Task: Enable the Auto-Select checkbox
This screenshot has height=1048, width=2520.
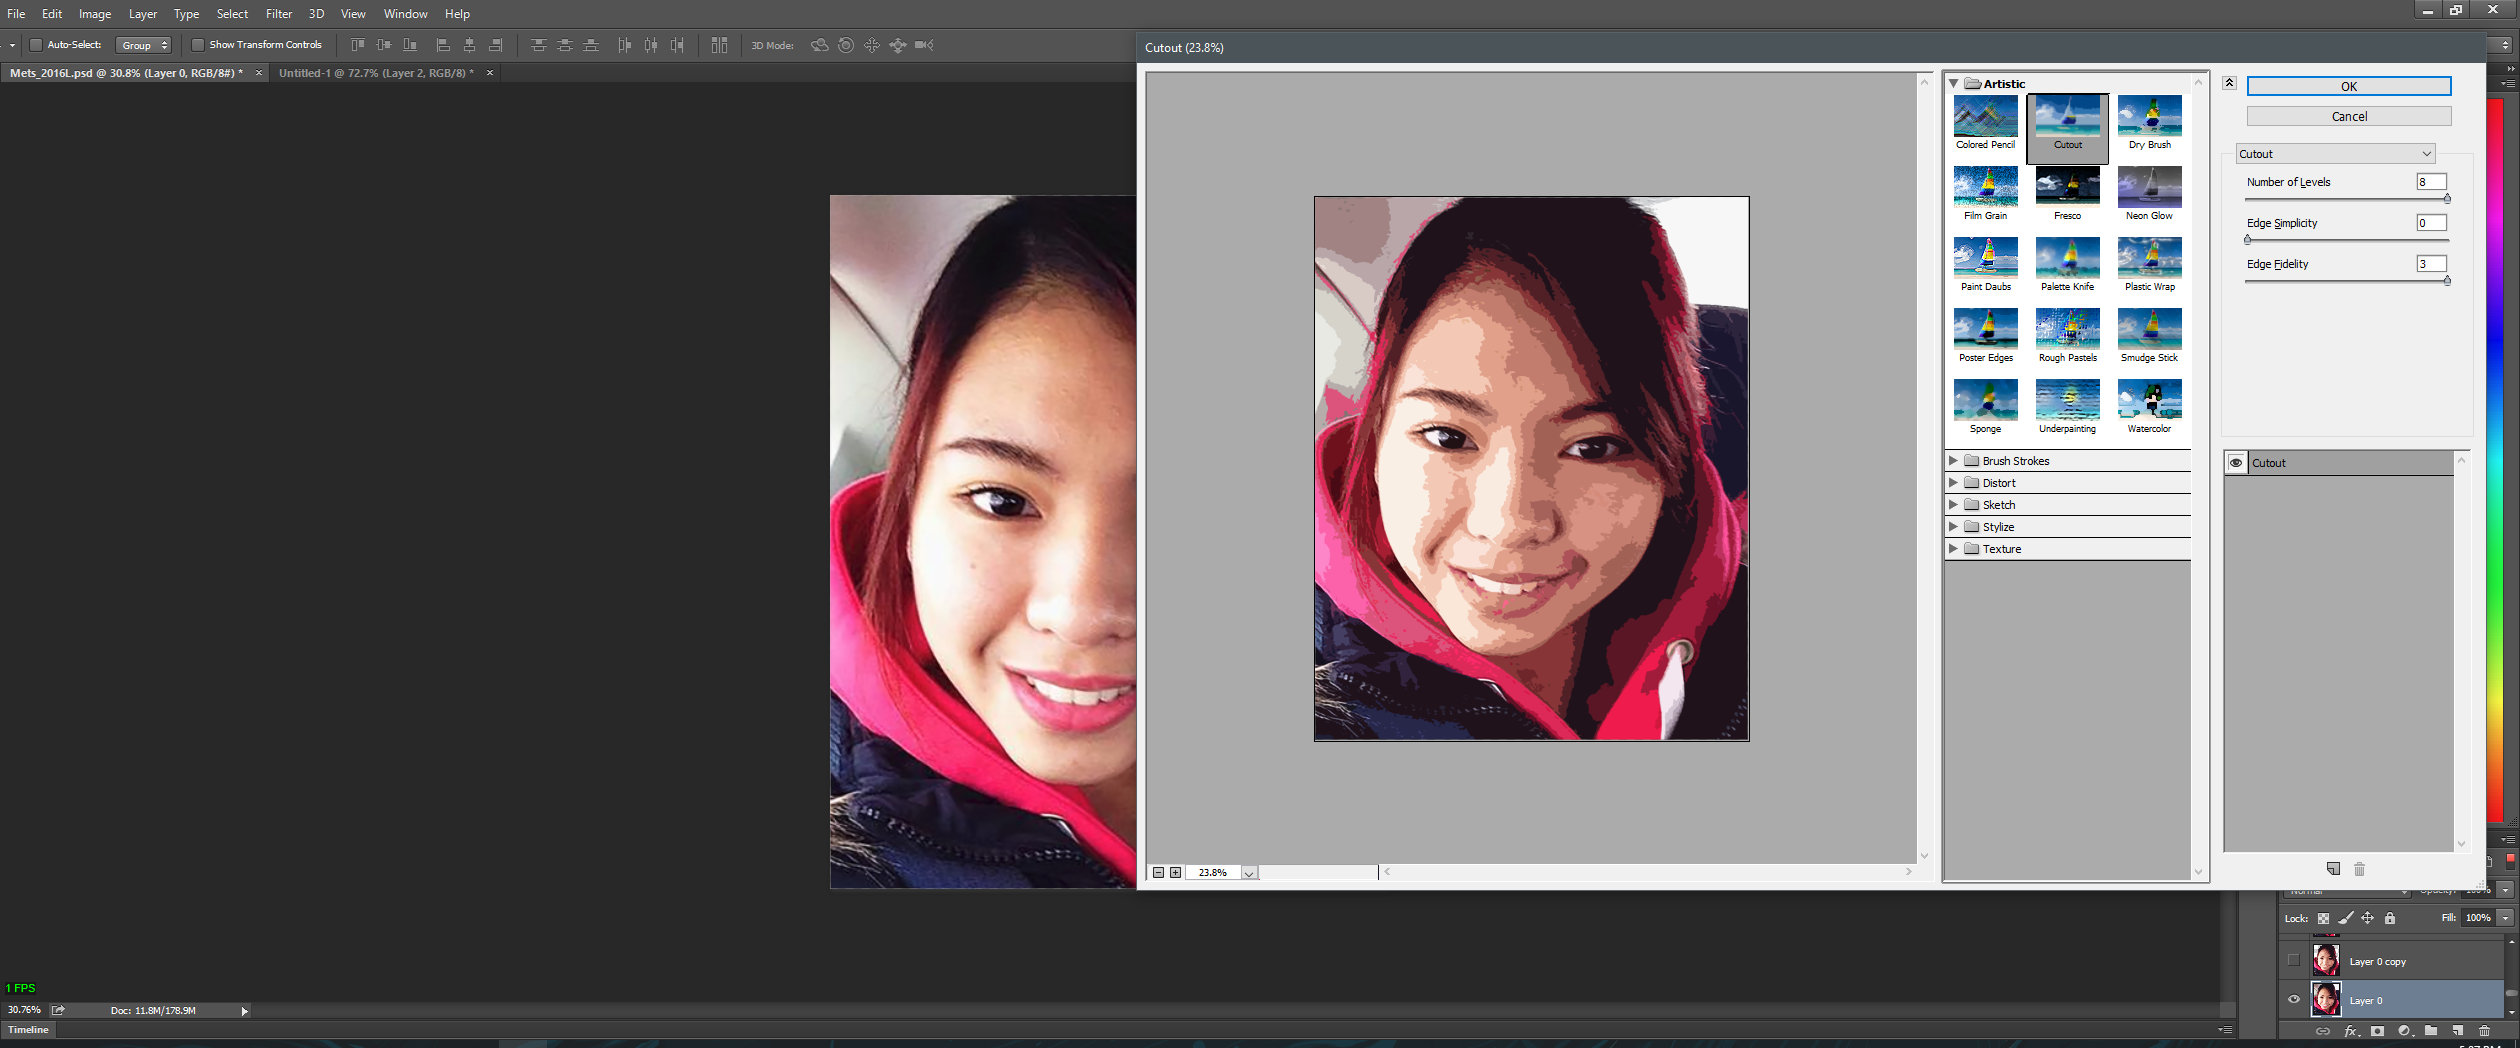Action: (36, 45)
